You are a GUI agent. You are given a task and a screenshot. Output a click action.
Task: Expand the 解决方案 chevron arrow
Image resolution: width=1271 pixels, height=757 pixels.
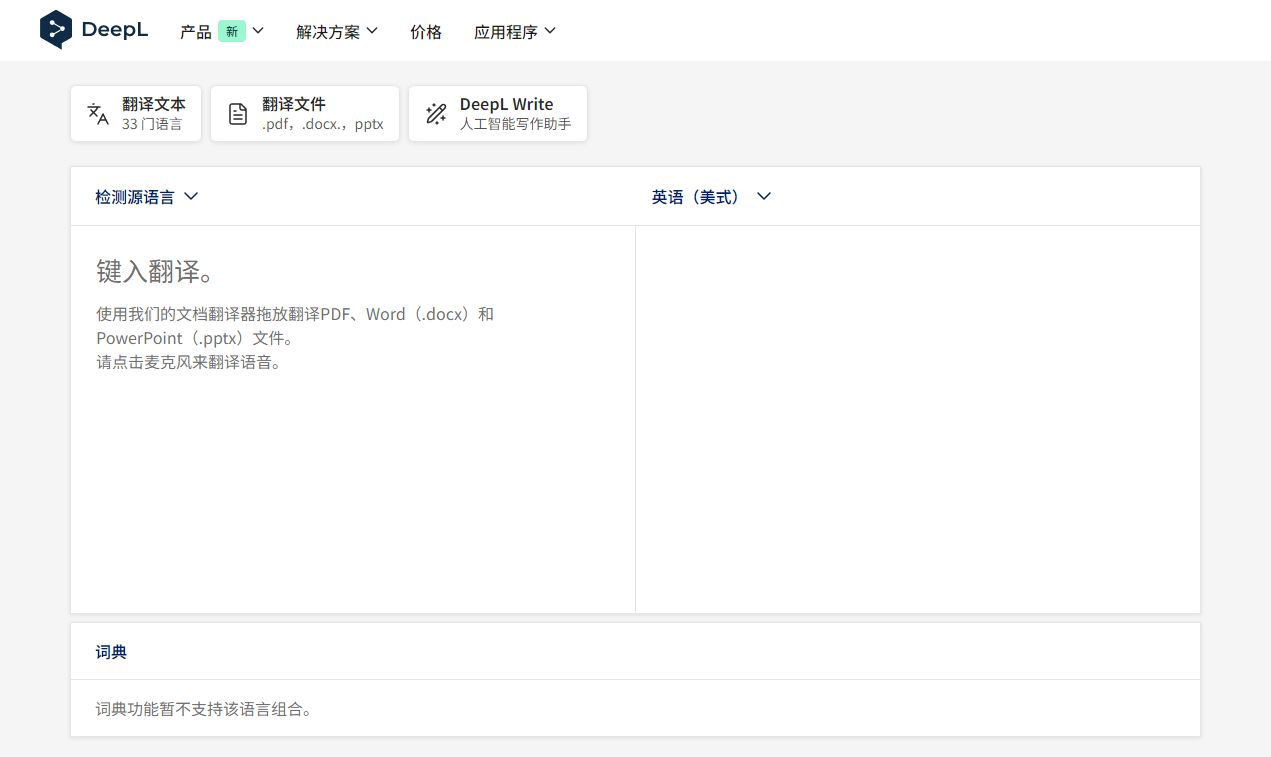pyautogui.click(x=372, y=31)
